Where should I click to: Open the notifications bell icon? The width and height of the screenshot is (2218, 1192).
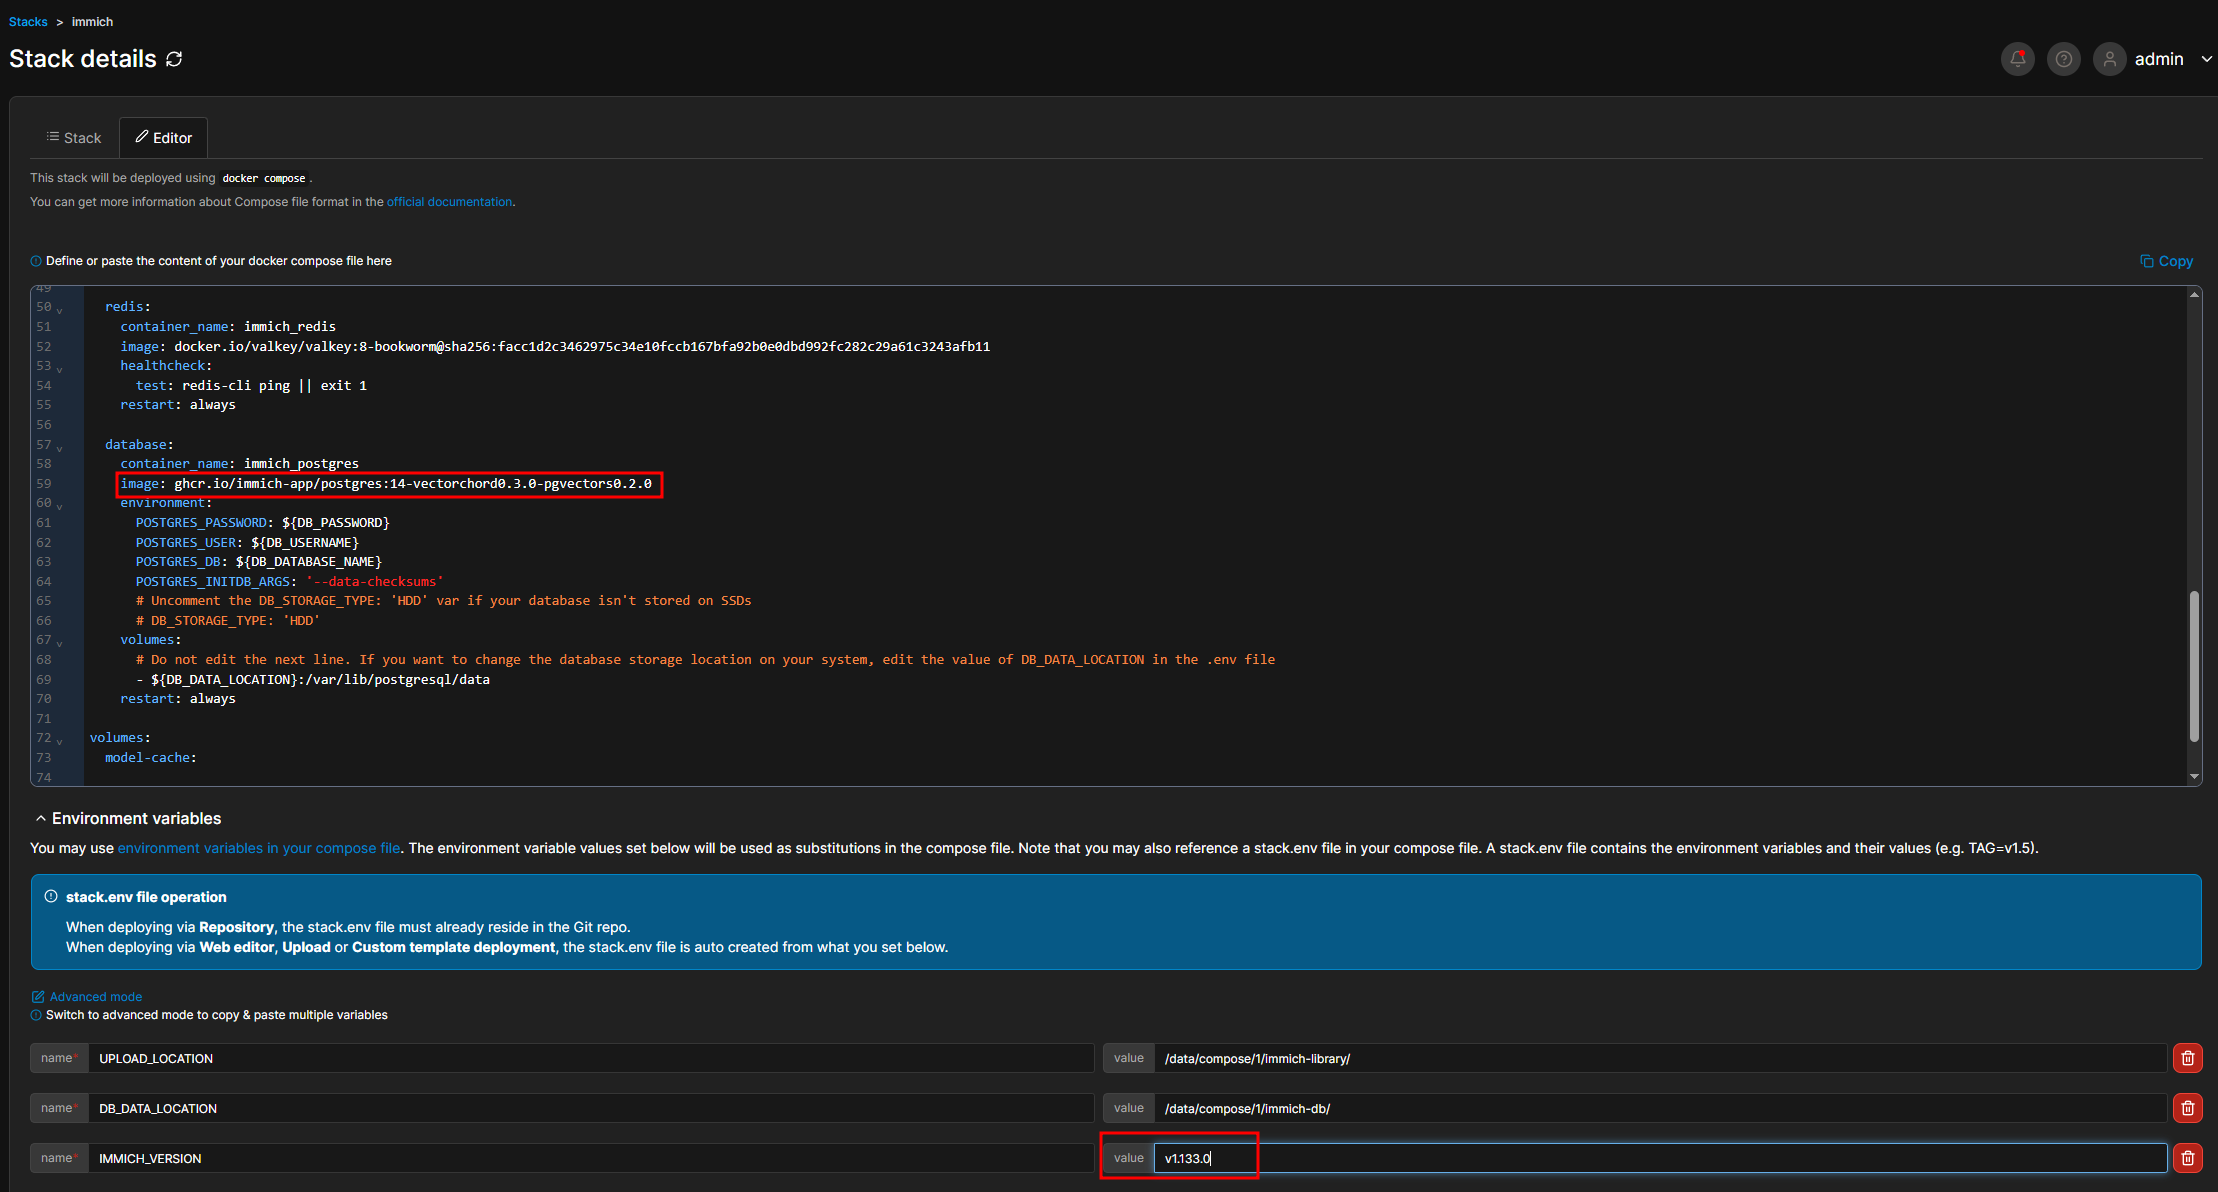(x=2017, y=59)
